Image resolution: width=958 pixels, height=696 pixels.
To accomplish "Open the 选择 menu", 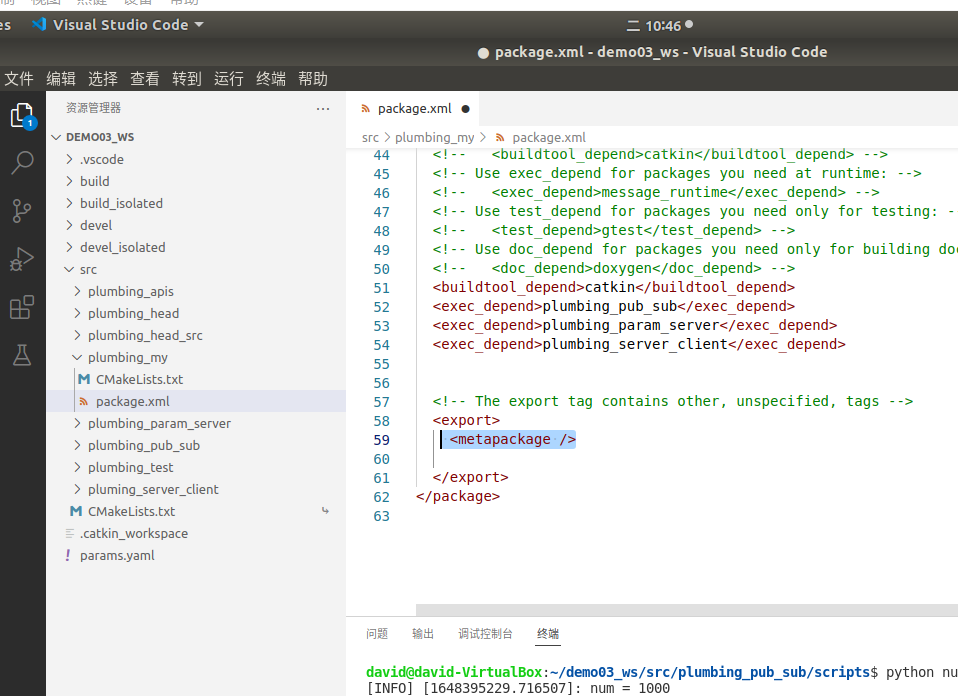I will click(x=103, y=79).
